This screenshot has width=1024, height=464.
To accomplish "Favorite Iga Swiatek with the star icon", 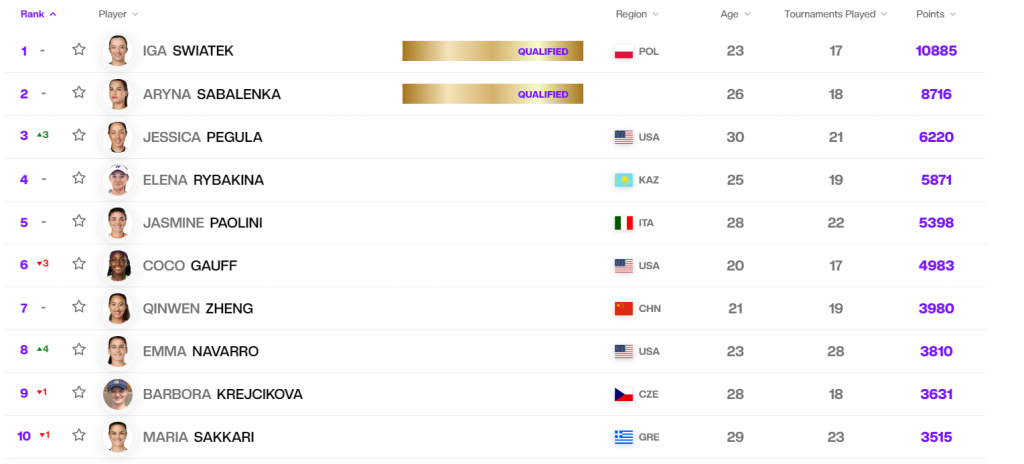I will 79,50.
